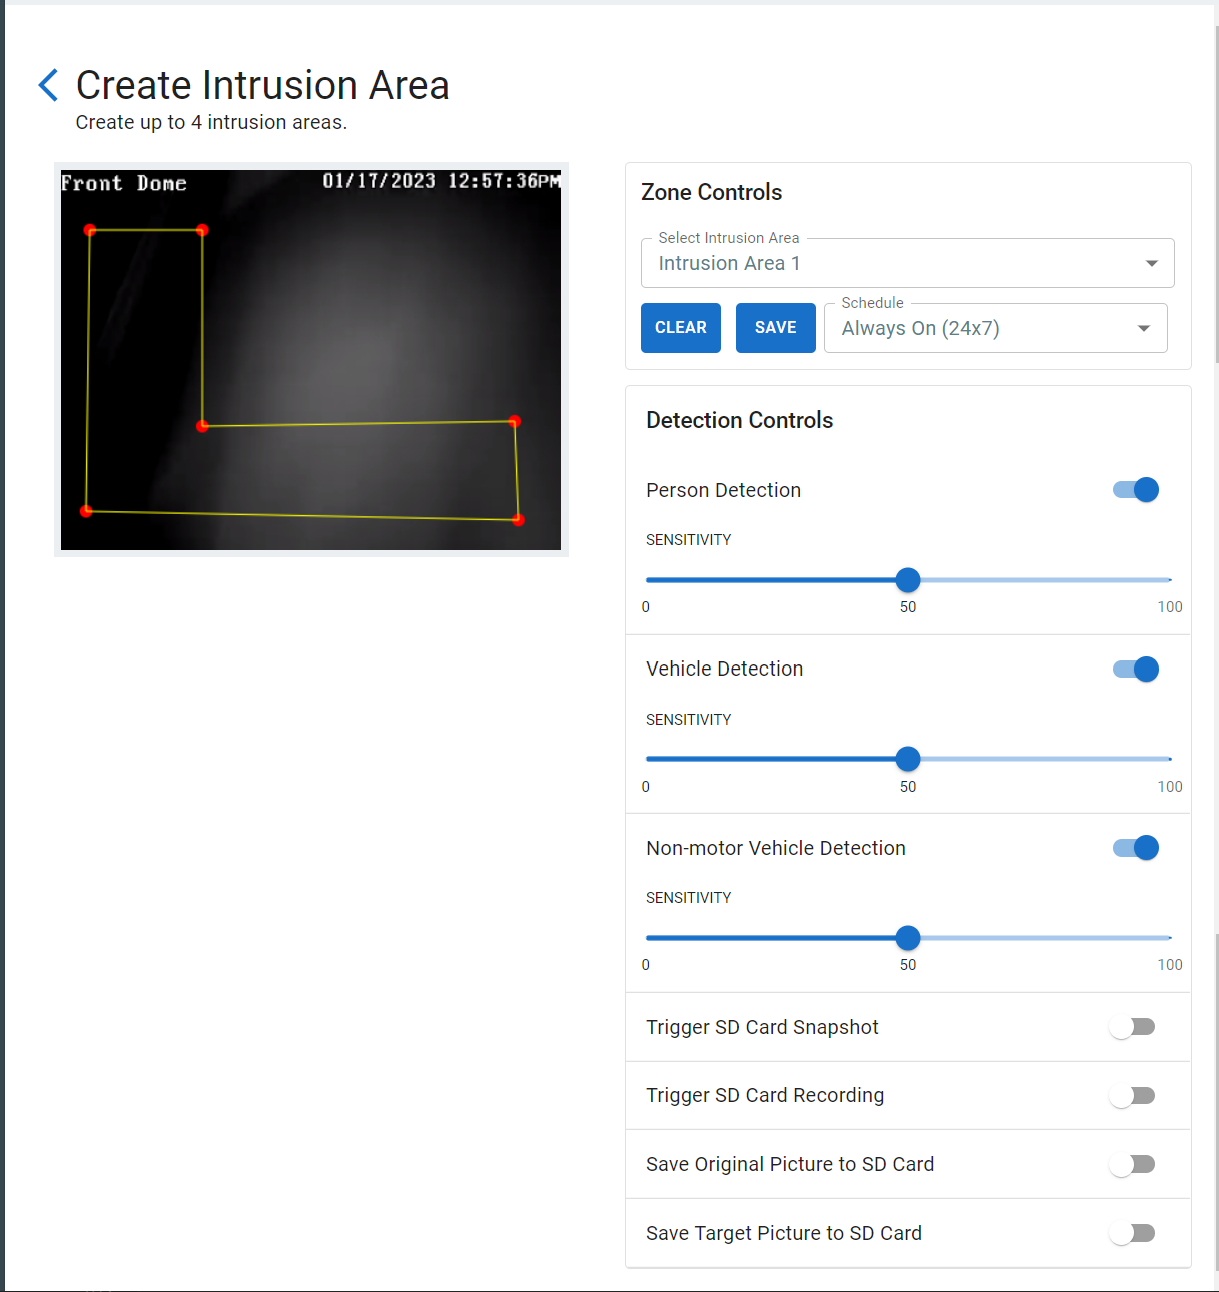The width and height of the screenshot is (1219, 1292).
Task: Click the 'Create up to 4 intrusion areas.' text
Action: (211, 122)
